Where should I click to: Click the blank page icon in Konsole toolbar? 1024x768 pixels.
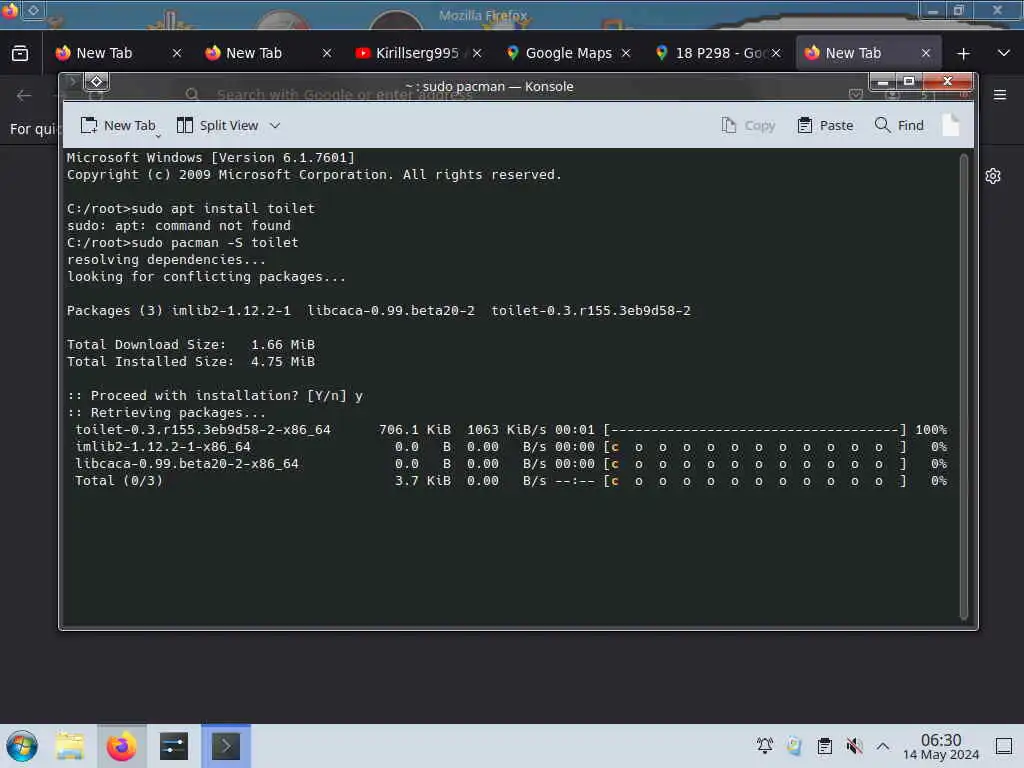[951, 125]
